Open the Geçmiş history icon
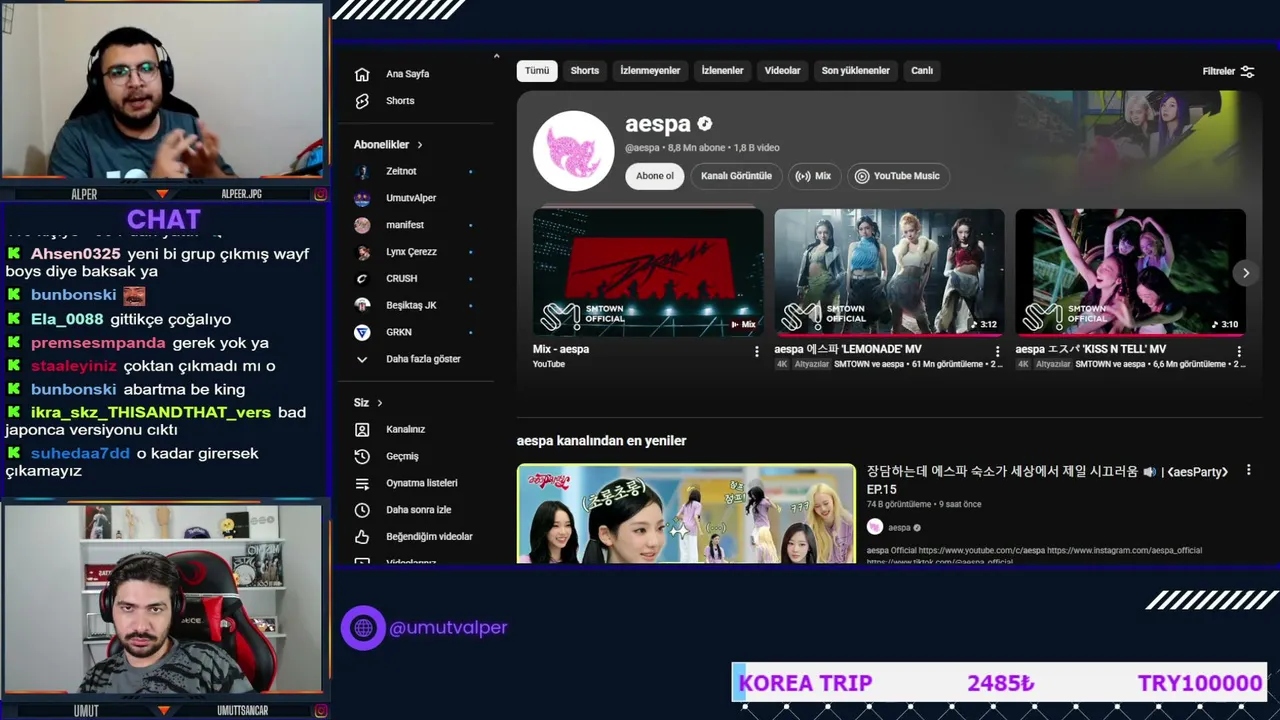The height and width of the screenshot is (720, 1280). click(x=362, y=456)
